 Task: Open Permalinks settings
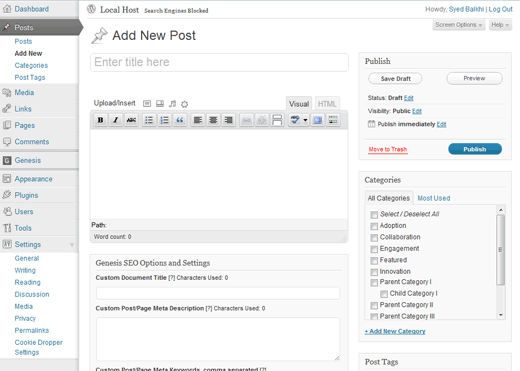click(x=32, y=330)
